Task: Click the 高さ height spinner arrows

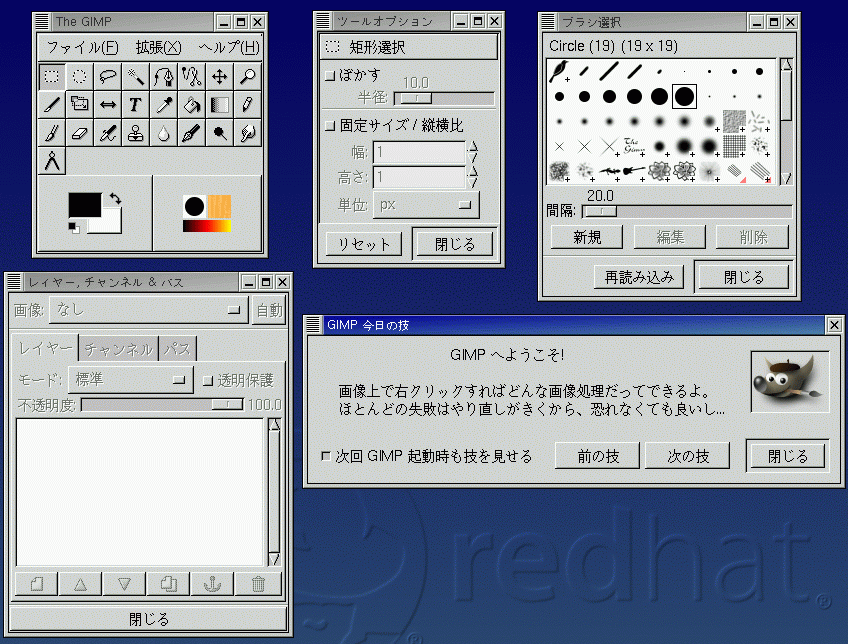Action: [x=473, y=177]
